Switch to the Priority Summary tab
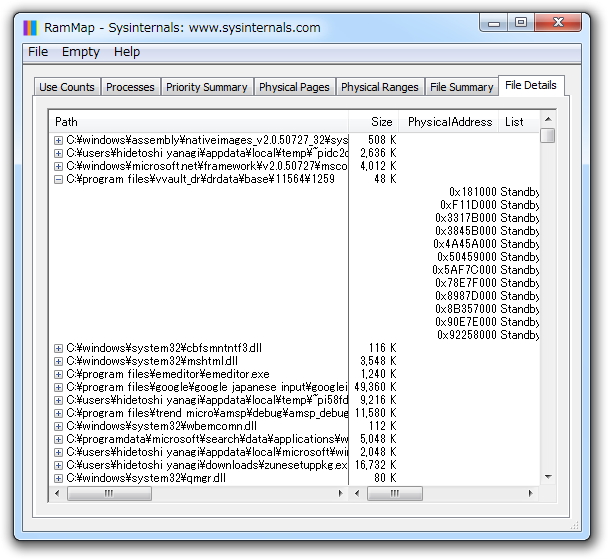The width and height of the screenshot is (608, 560). click(x=207, y=87)
